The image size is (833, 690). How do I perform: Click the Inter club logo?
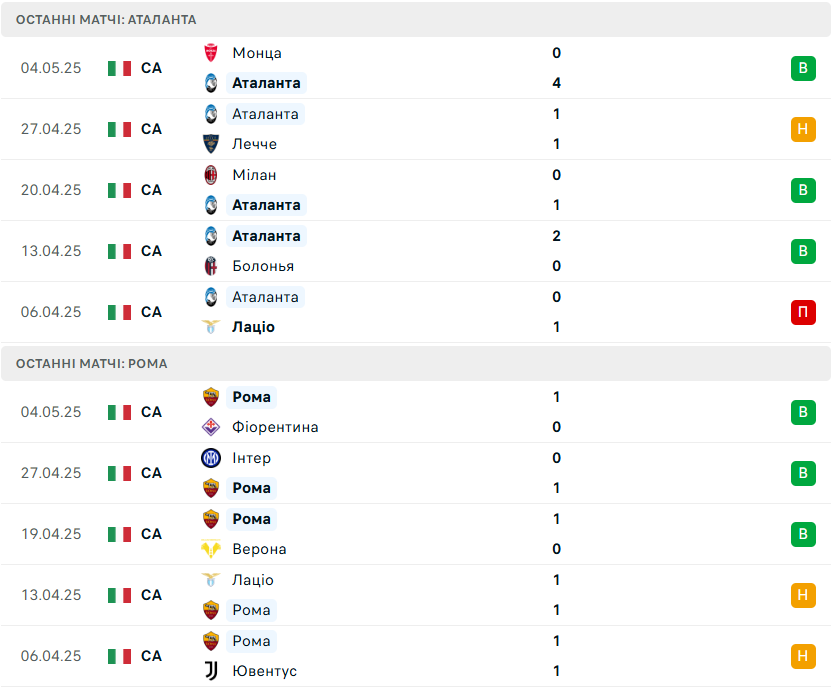211,458
